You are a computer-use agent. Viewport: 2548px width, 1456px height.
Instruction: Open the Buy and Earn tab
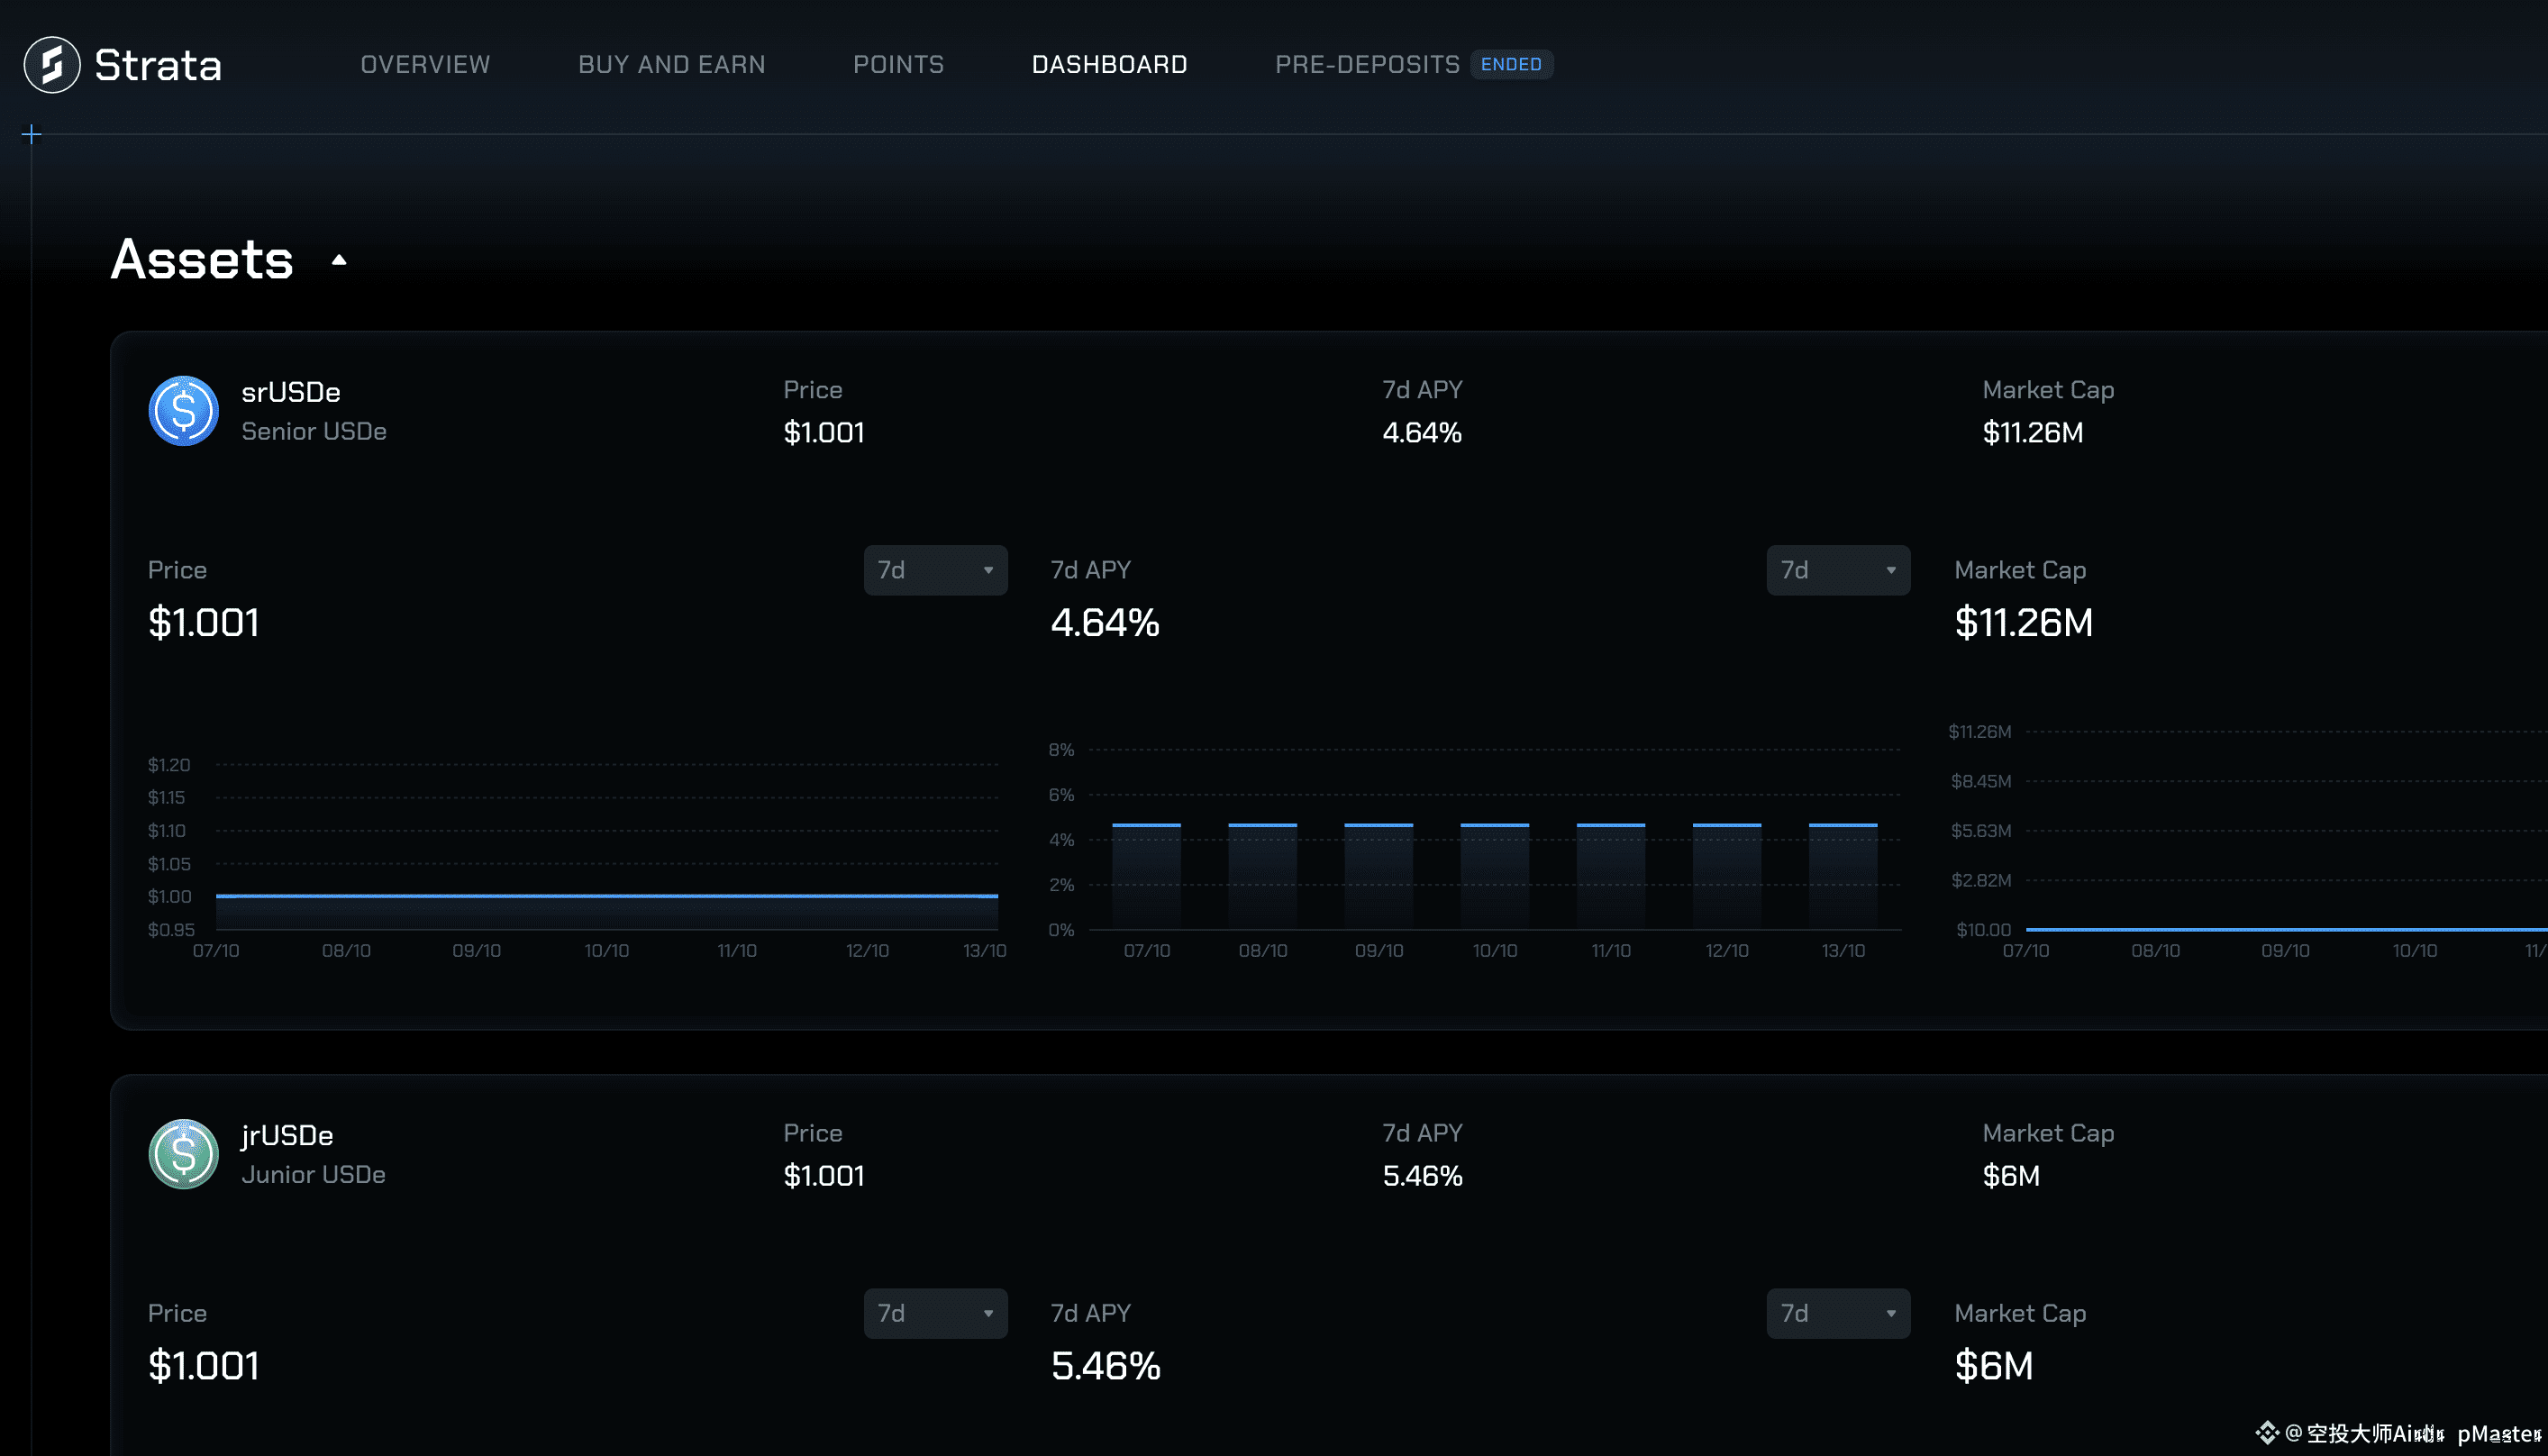coord(671,65)
